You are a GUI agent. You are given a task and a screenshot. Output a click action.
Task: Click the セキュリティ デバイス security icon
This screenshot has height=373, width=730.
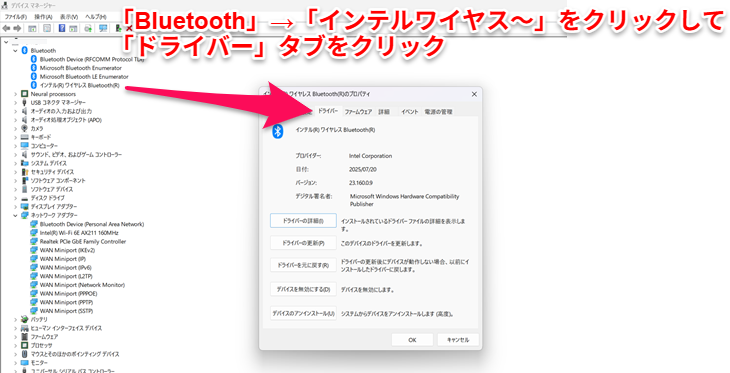click(x=25, y=172)
